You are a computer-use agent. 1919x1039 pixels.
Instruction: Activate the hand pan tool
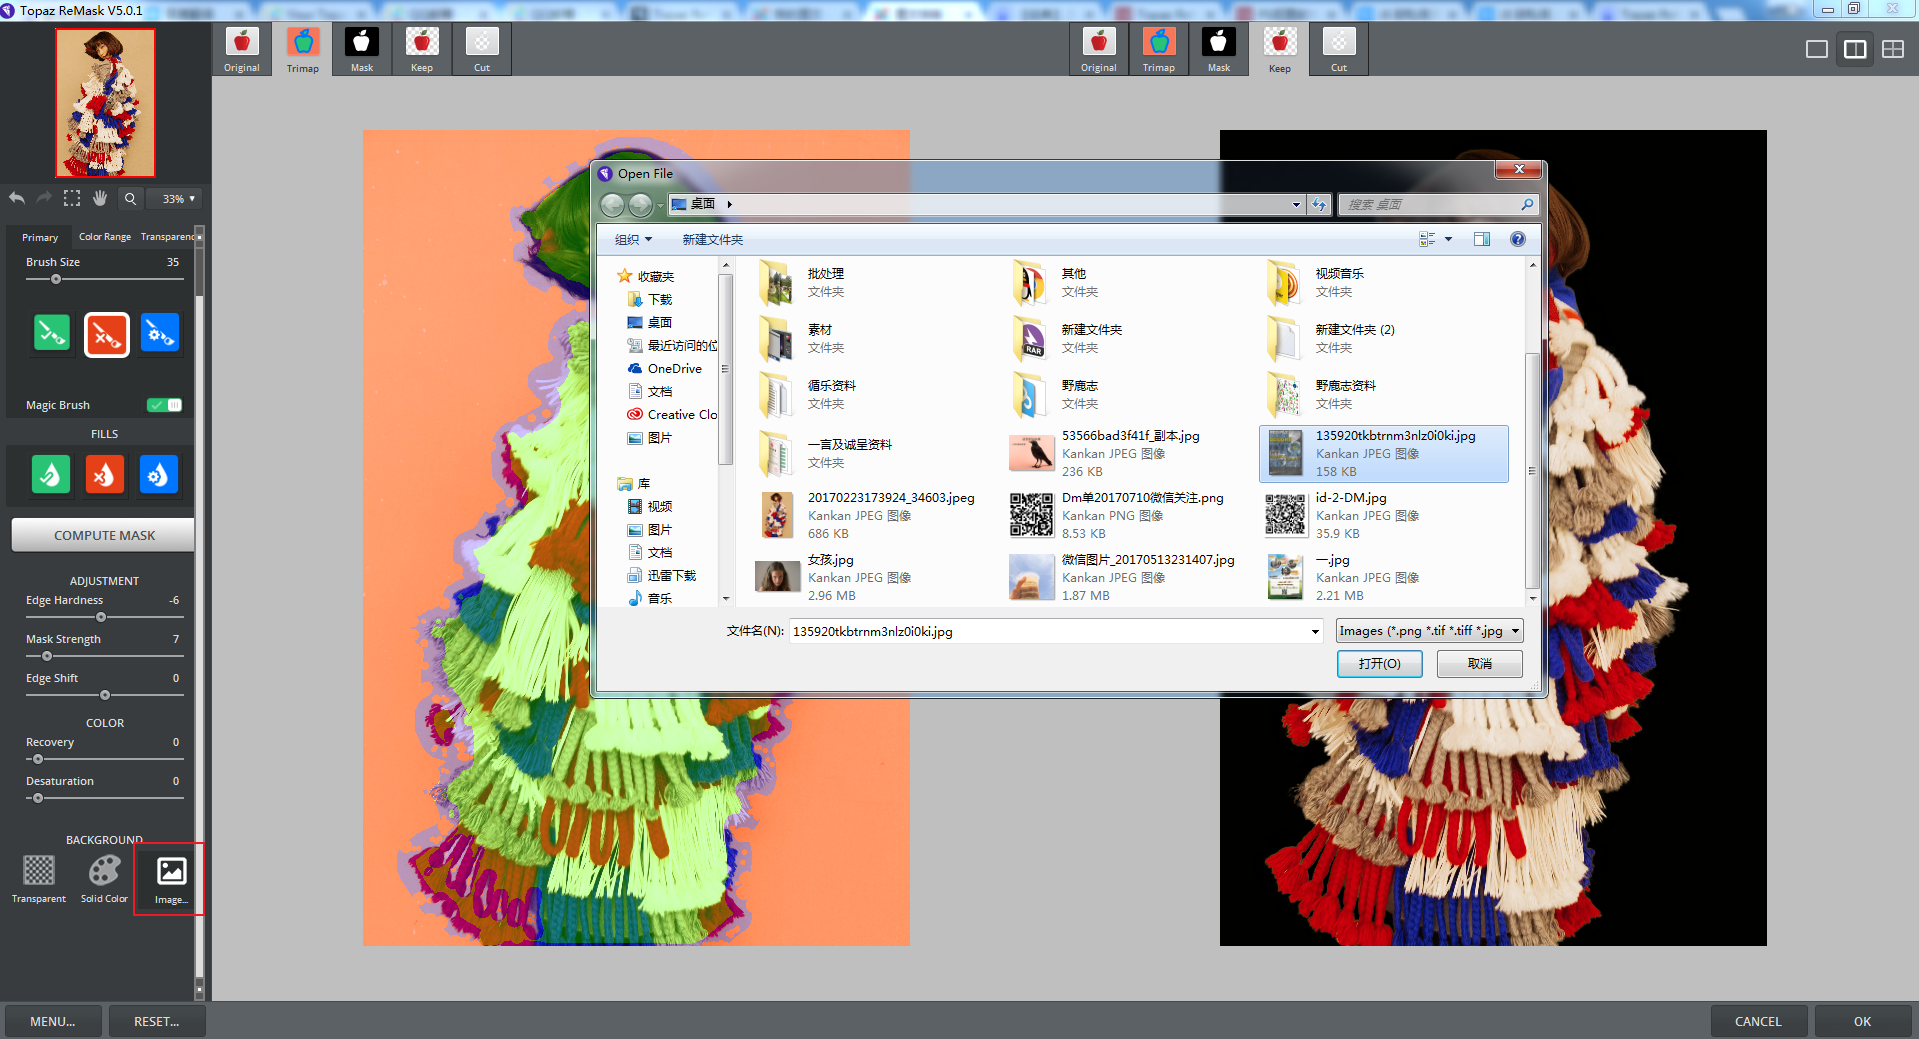[x=100, y=198]
